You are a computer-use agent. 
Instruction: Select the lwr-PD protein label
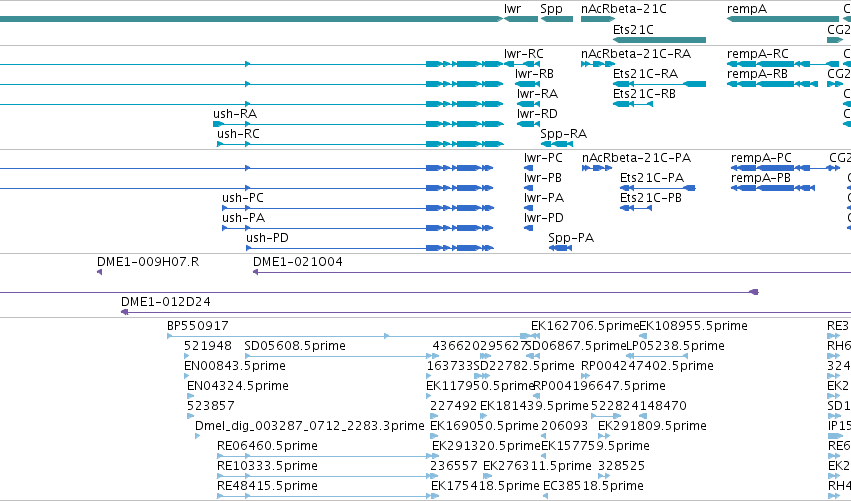pyautogui.click(x=544, y=218)
